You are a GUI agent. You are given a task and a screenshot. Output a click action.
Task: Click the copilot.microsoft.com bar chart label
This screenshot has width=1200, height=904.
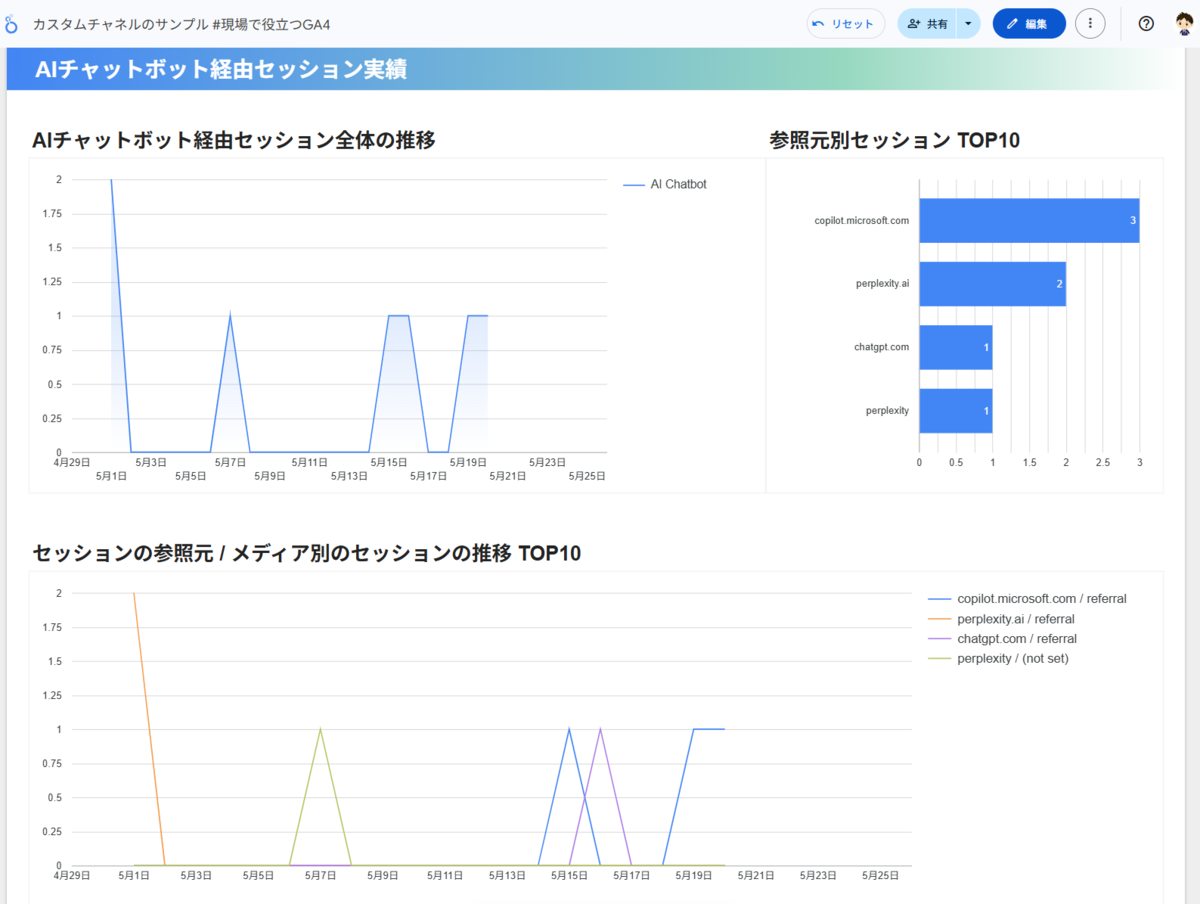point(862,220)
